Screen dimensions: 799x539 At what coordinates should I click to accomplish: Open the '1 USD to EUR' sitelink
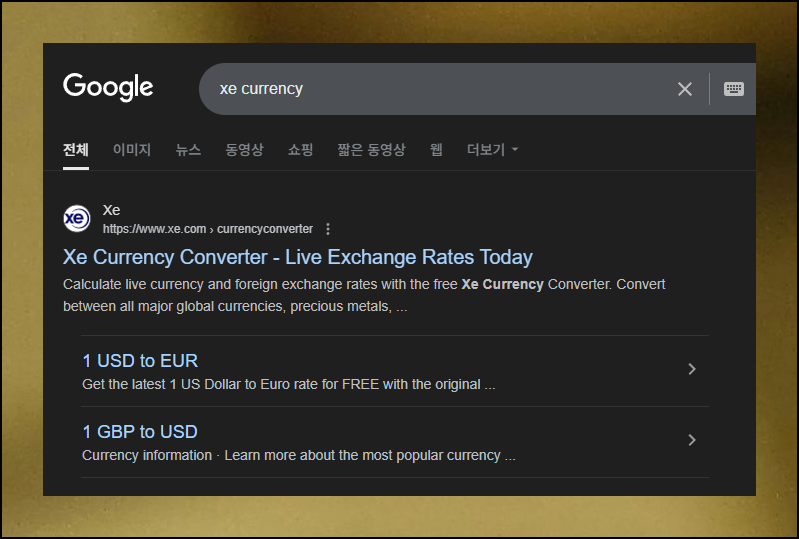point(140,361)
